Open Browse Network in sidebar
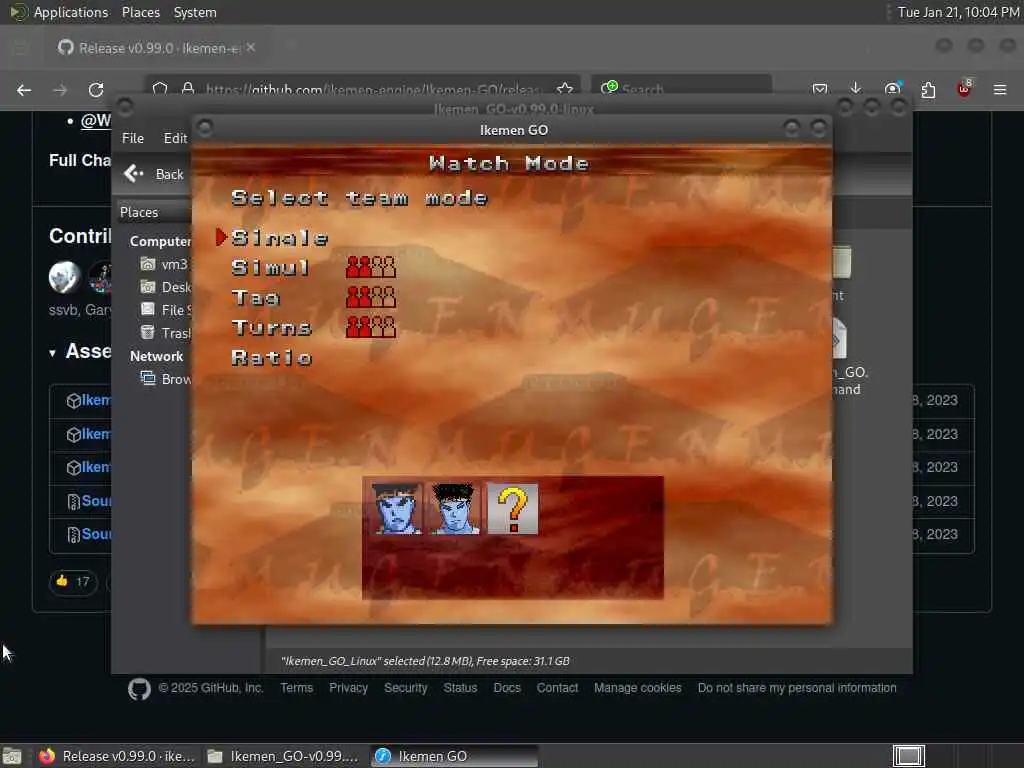The image size is (1024, 768). pos(166,379)
